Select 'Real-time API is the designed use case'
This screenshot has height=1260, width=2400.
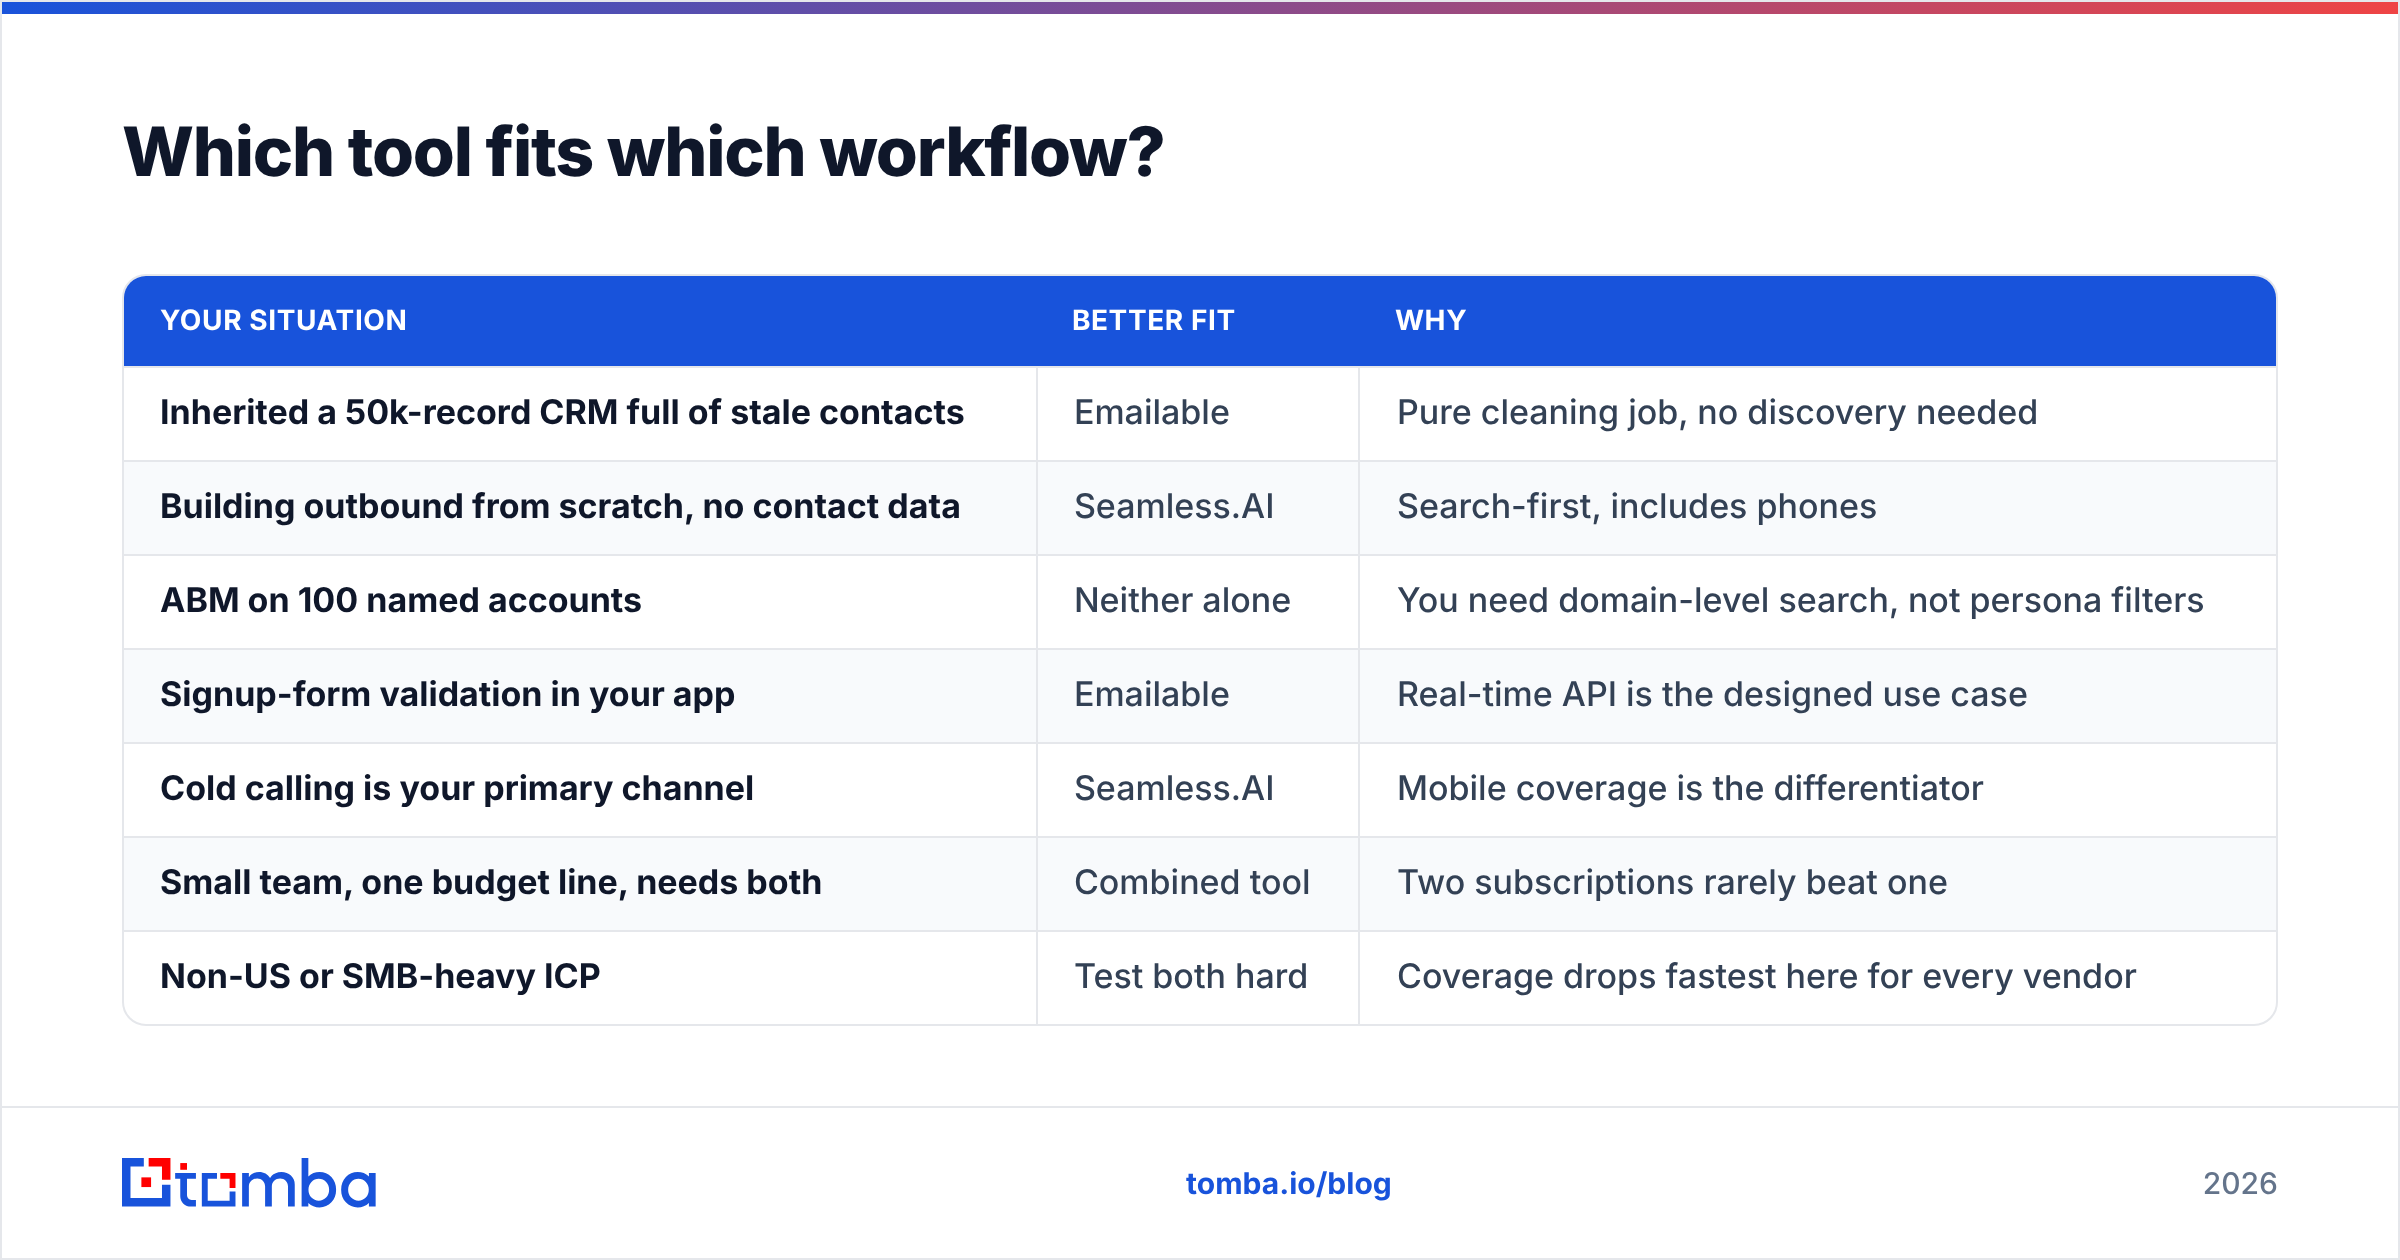1712,695
